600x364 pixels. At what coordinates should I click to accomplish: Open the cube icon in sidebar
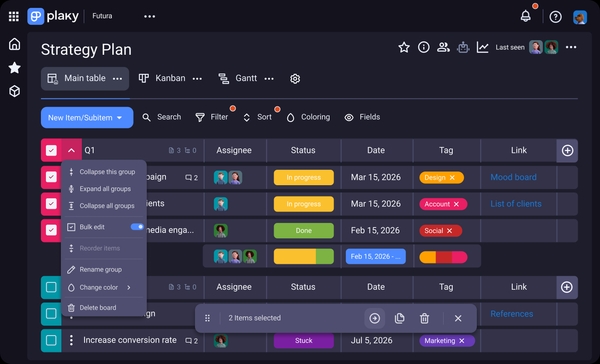coord(15,91)
